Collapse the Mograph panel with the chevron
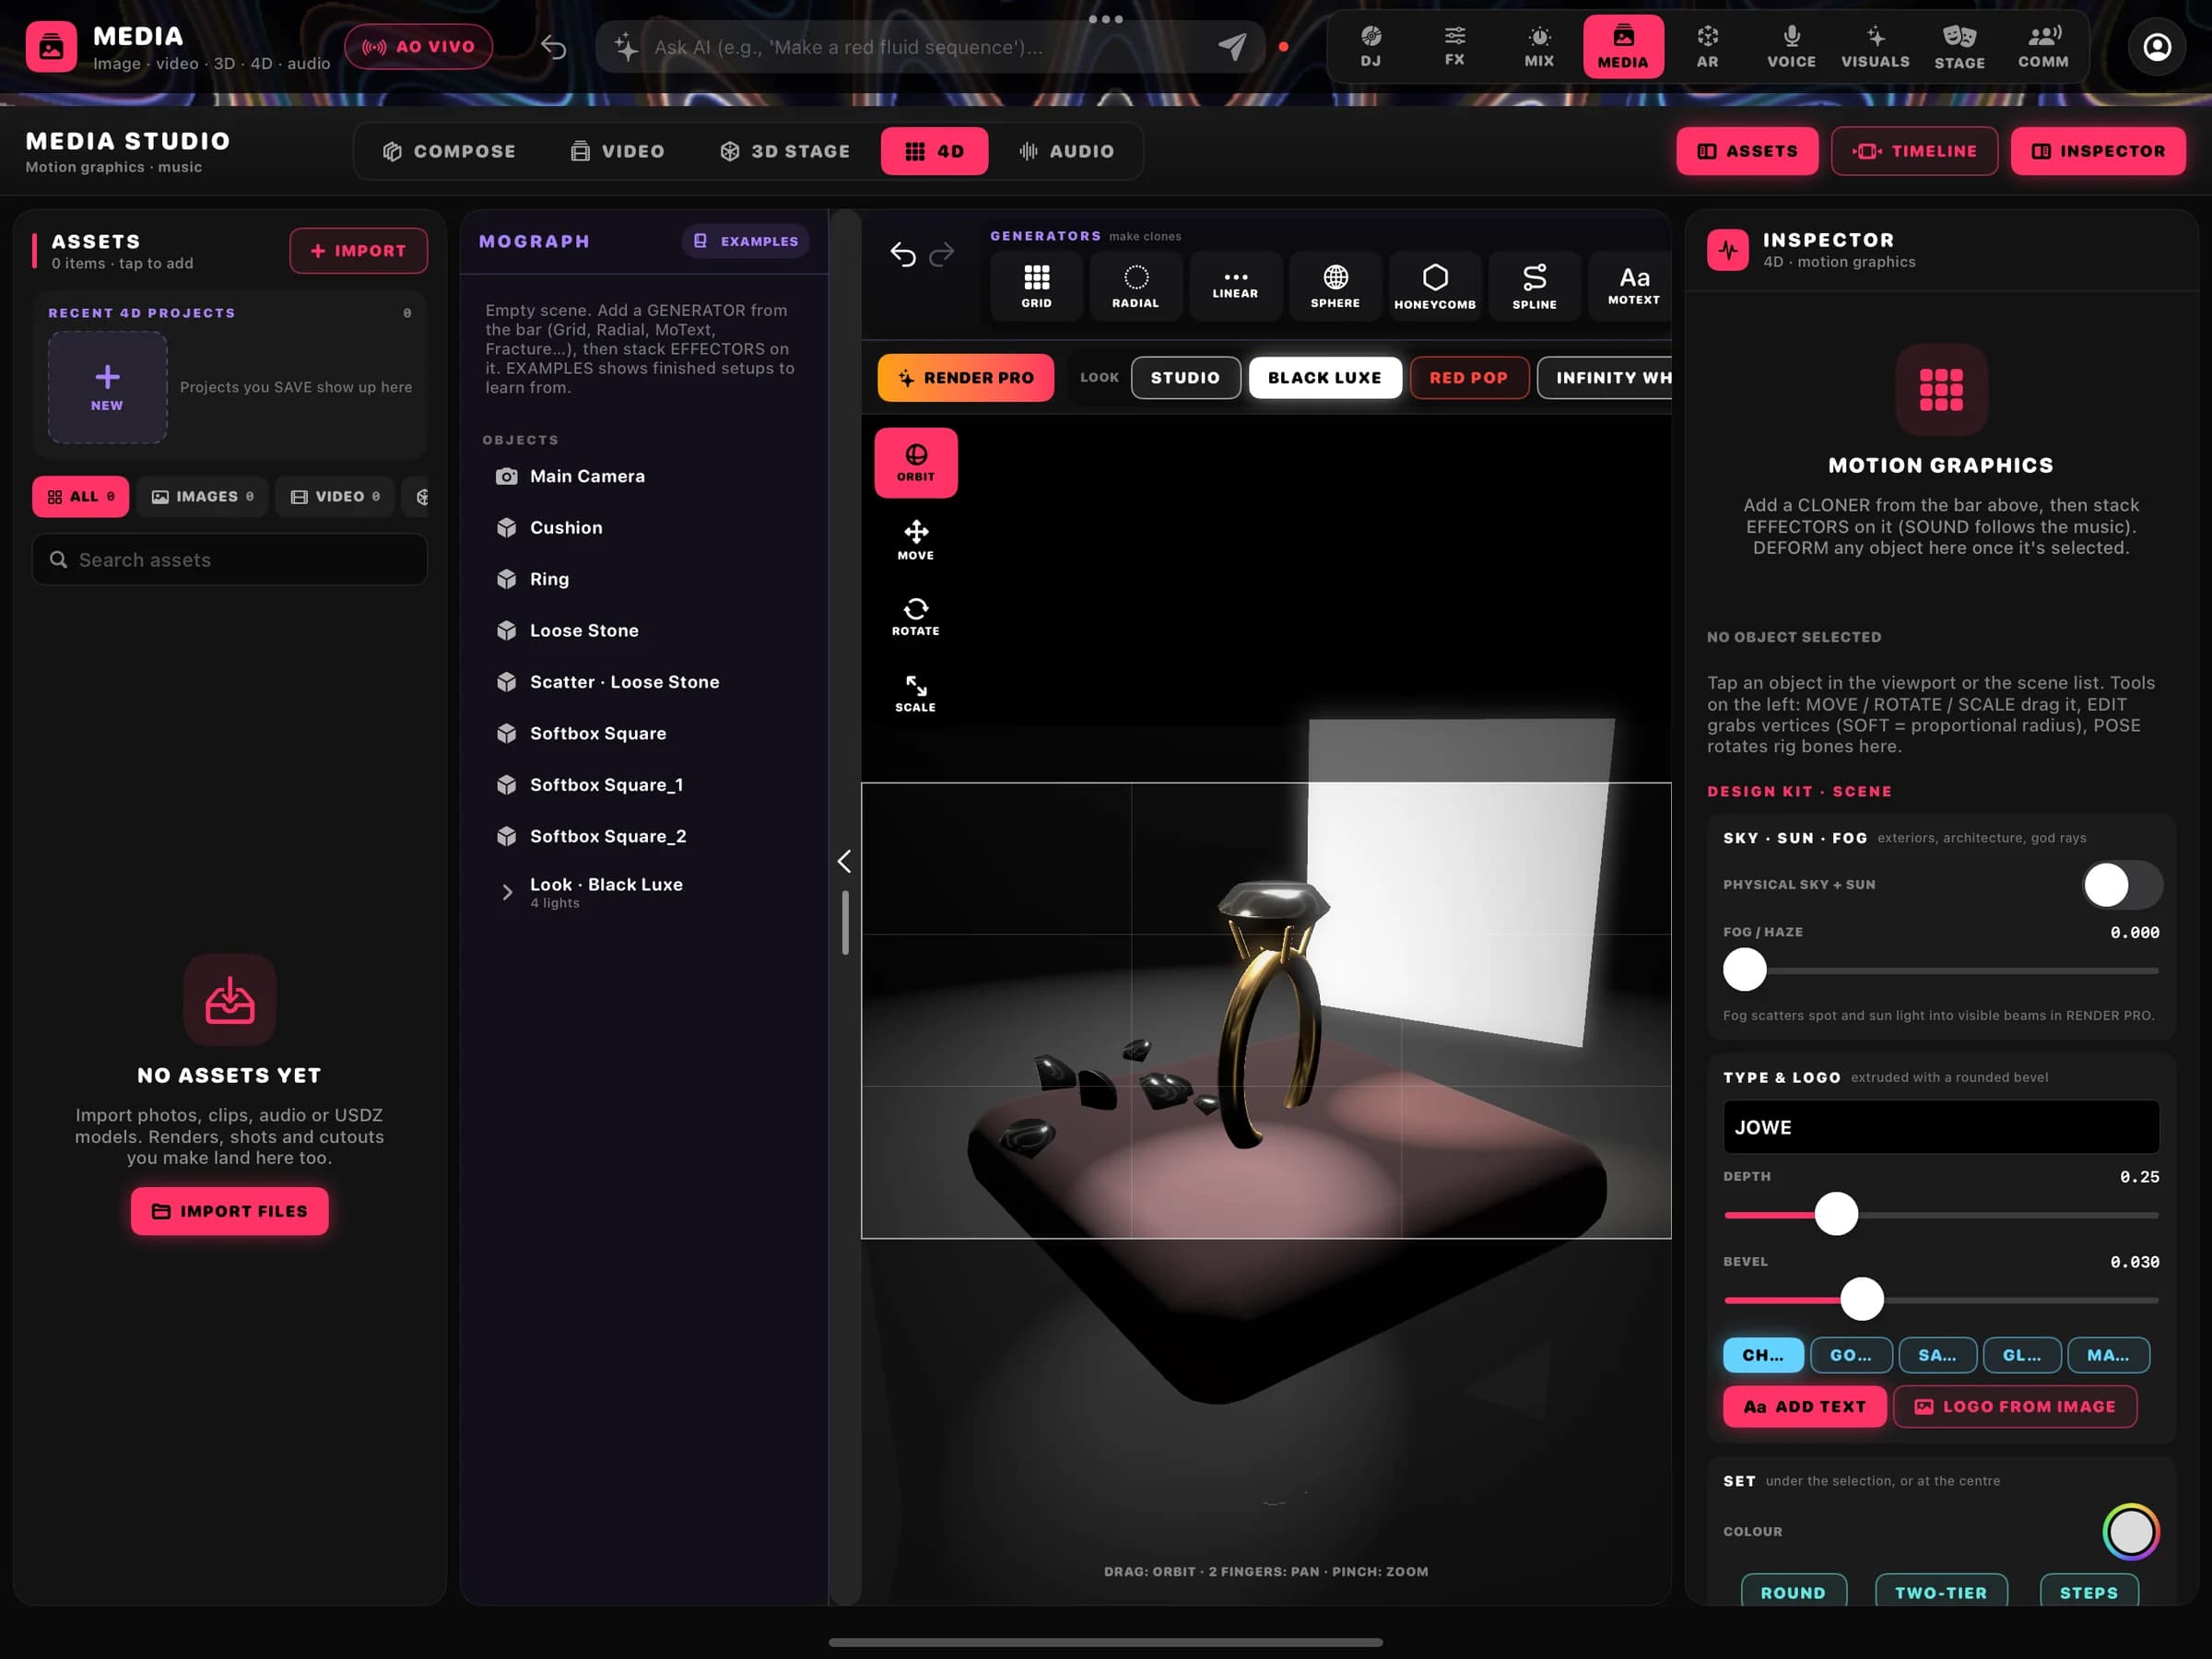 point(844,861)
